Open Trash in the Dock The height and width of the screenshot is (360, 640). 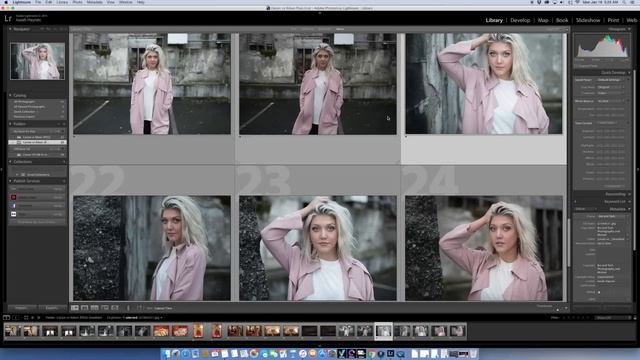pos(473,353)
